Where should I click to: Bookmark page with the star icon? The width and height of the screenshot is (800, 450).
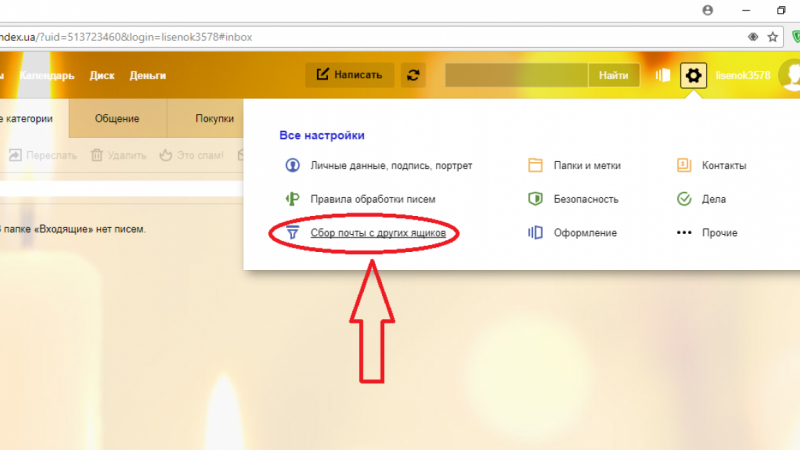772,37
